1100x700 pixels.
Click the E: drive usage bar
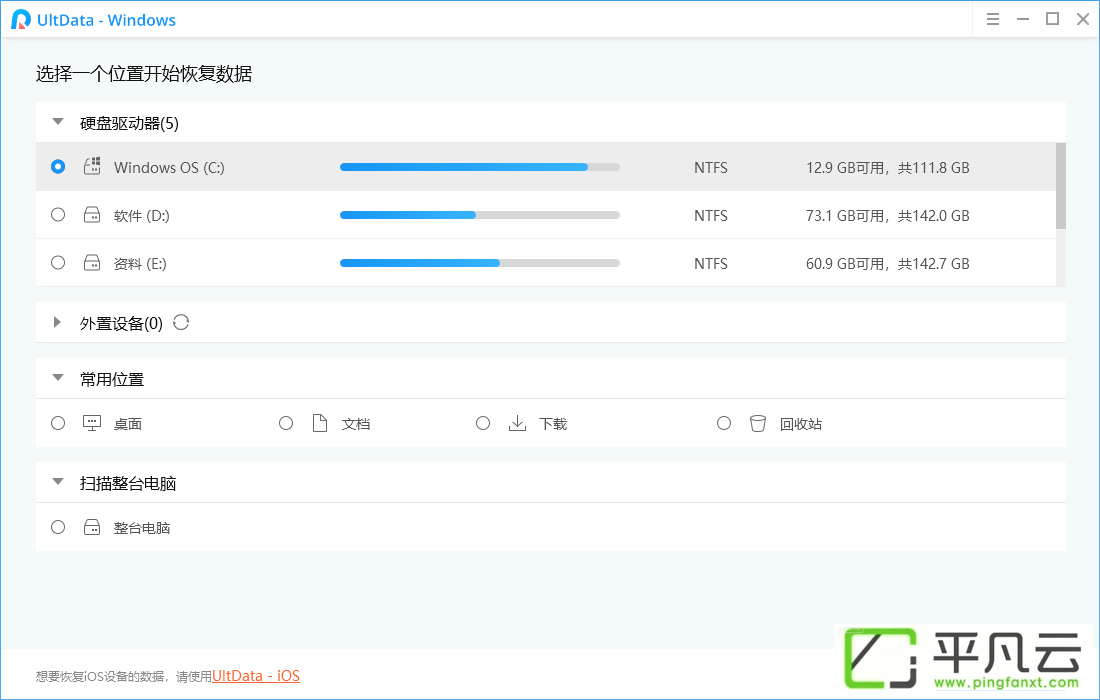tap(480, 263)
